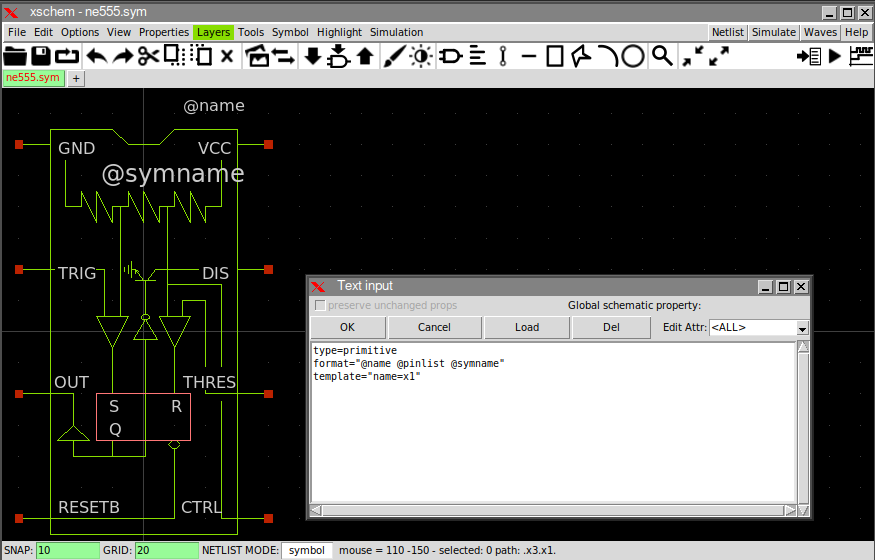Click the Open file folder icon
The width and height of the screenshot is (875, 560).
point(15,56)
